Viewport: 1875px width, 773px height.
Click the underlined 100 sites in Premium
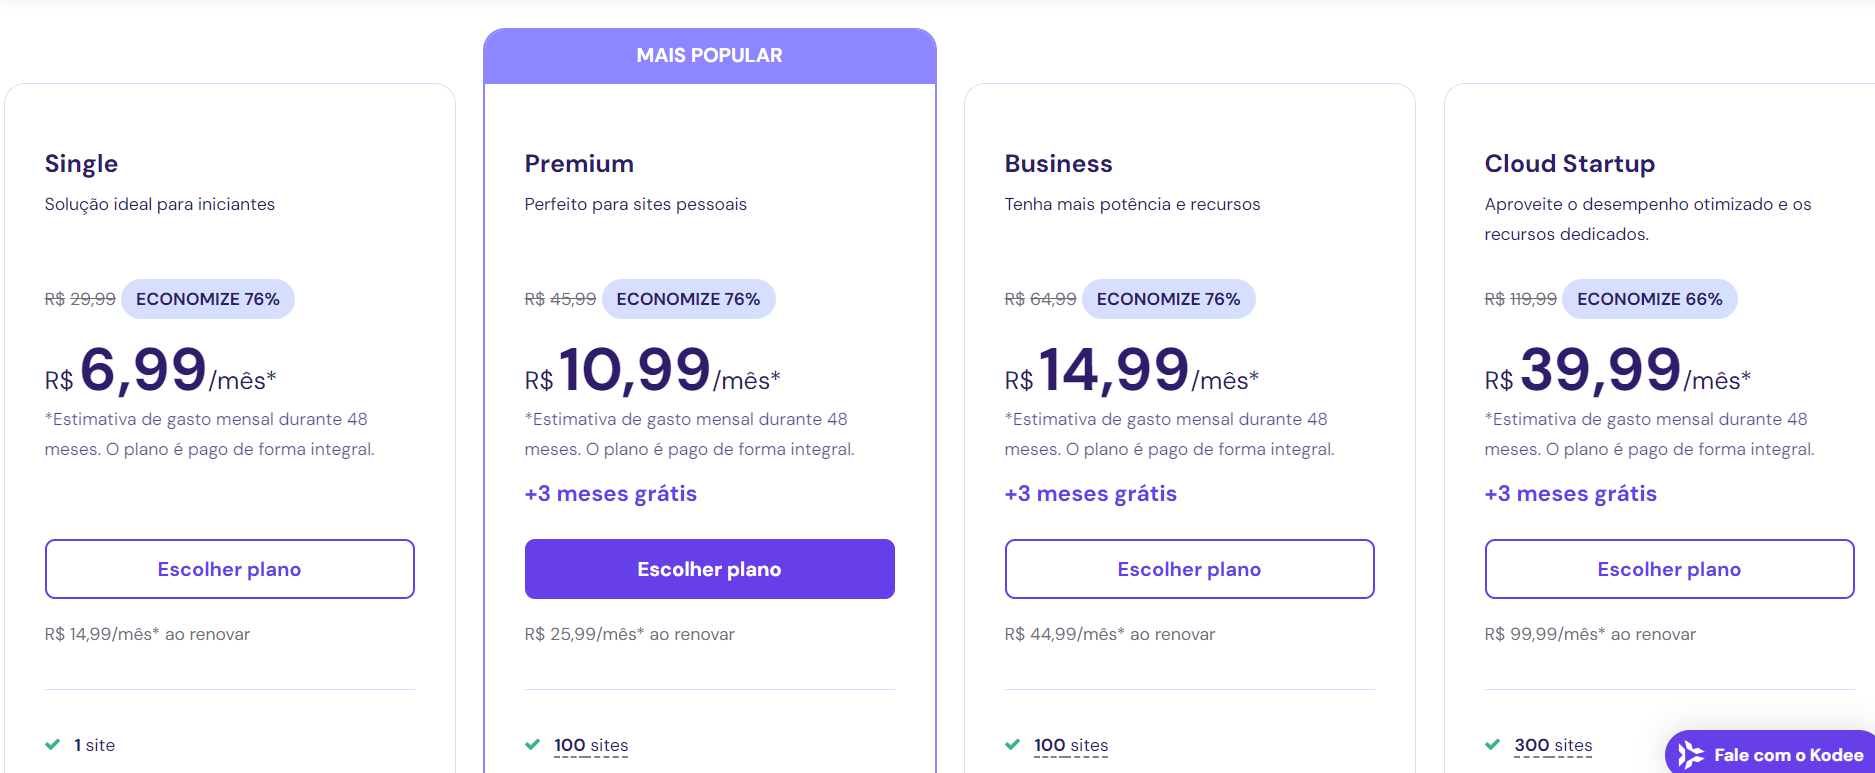(x=591, y=745)
